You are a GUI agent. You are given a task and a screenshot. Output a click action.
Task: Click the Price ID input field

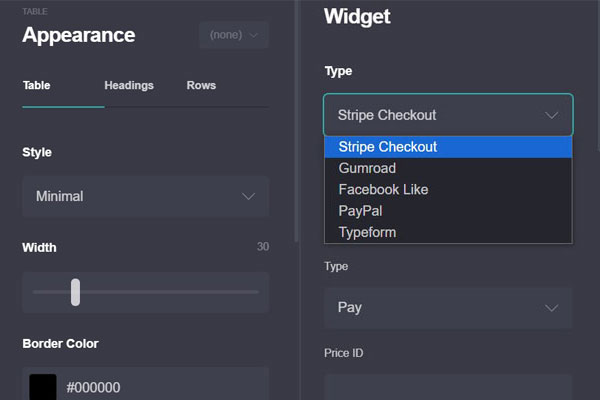pyautogui.click(x=448, y=387)
